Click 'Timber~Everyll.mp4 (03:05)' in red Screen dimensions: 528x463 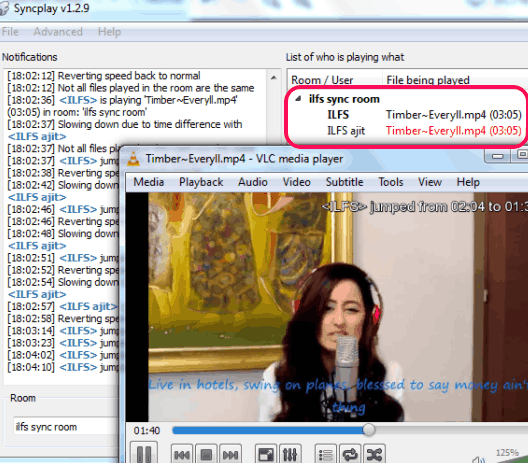pyautogui.click(x=454, y=131)
